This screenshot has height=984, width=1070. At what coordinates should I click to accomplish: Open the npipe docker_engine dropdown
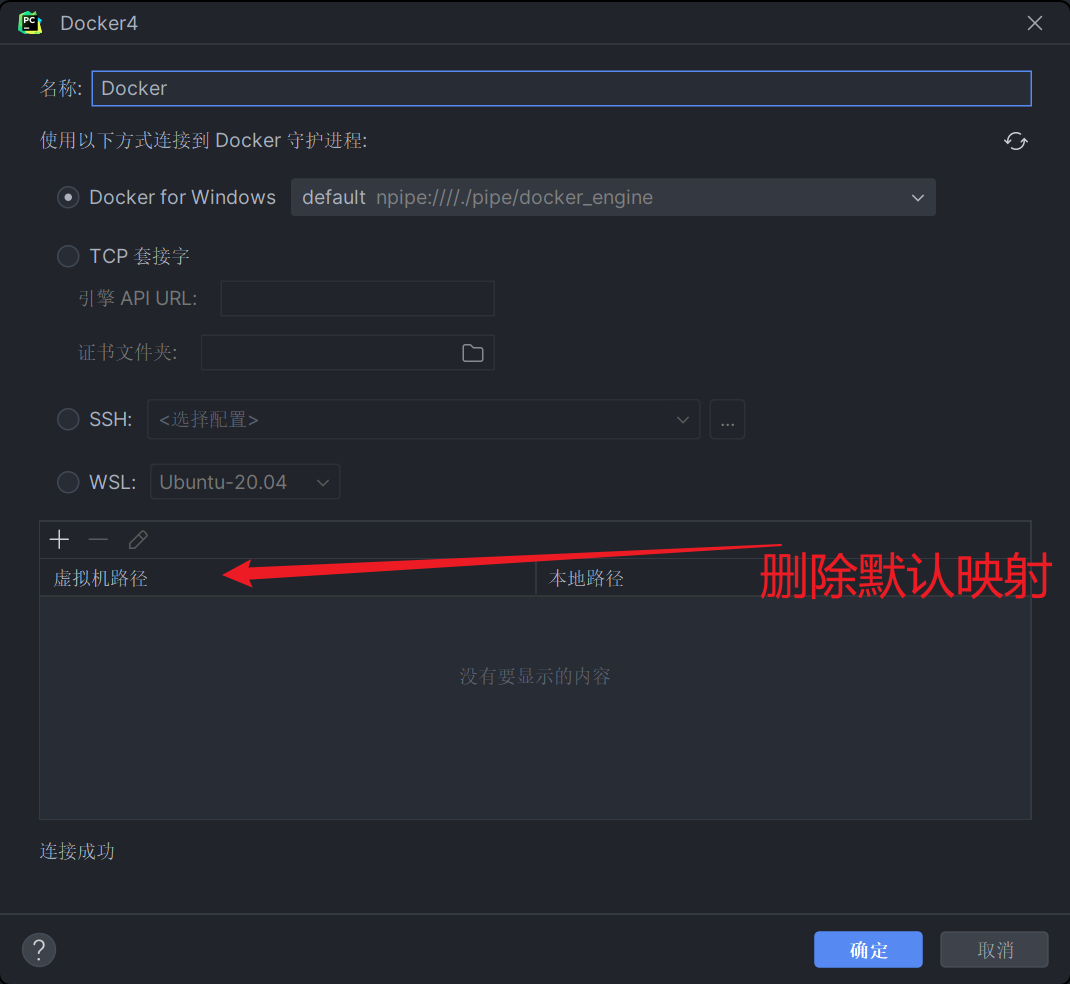click(613, 197)
